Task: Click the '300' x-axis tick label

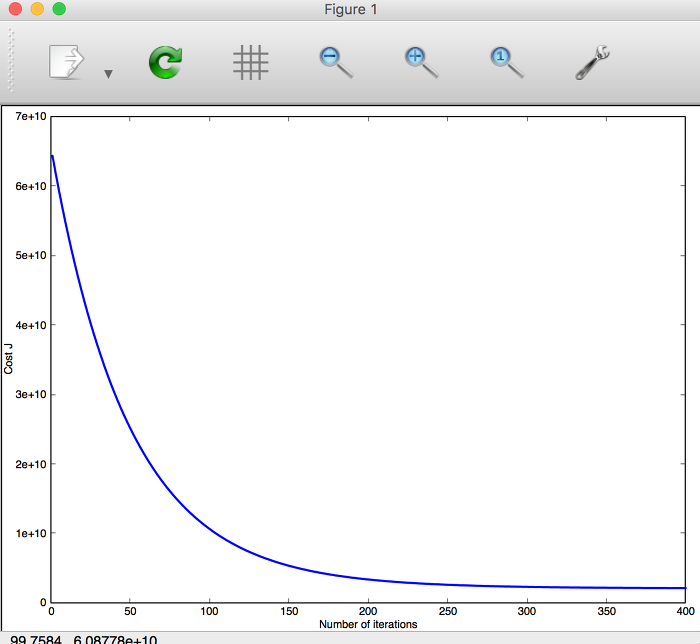Action: coord(527,611)
